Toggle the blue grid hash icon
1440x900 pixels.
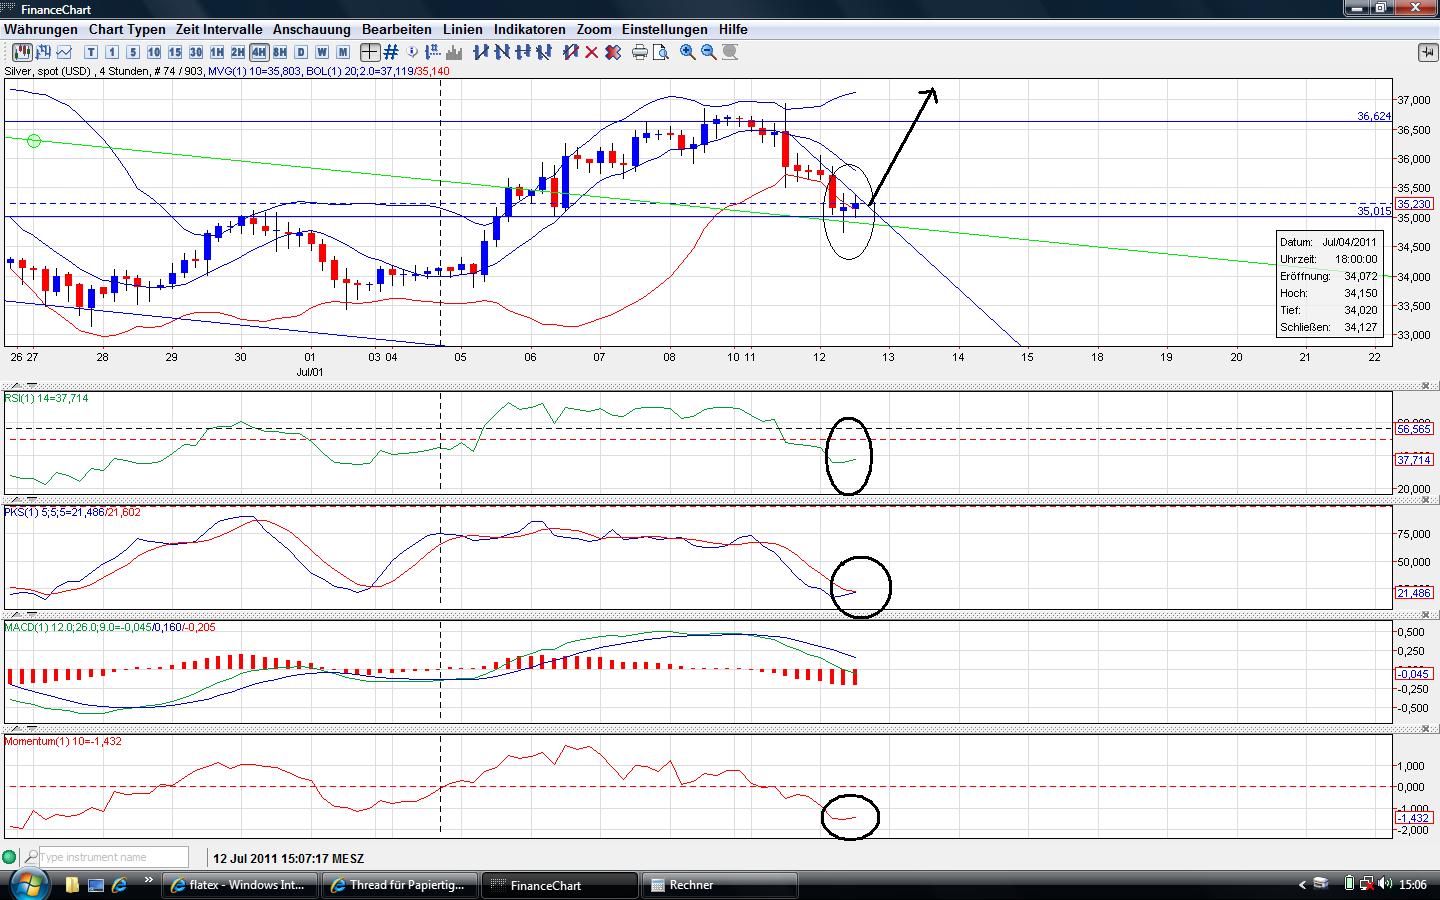[391, 52]
